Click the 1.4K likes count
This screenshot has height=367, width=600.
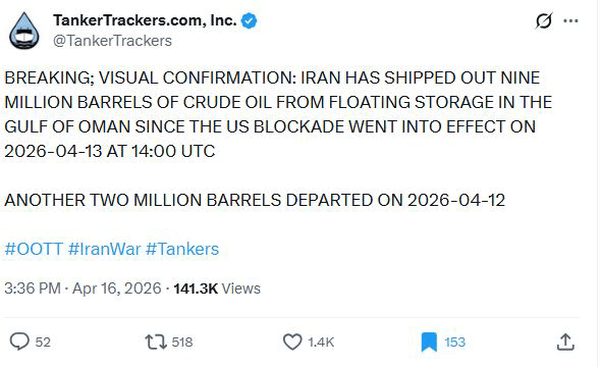tap(321, 342)
